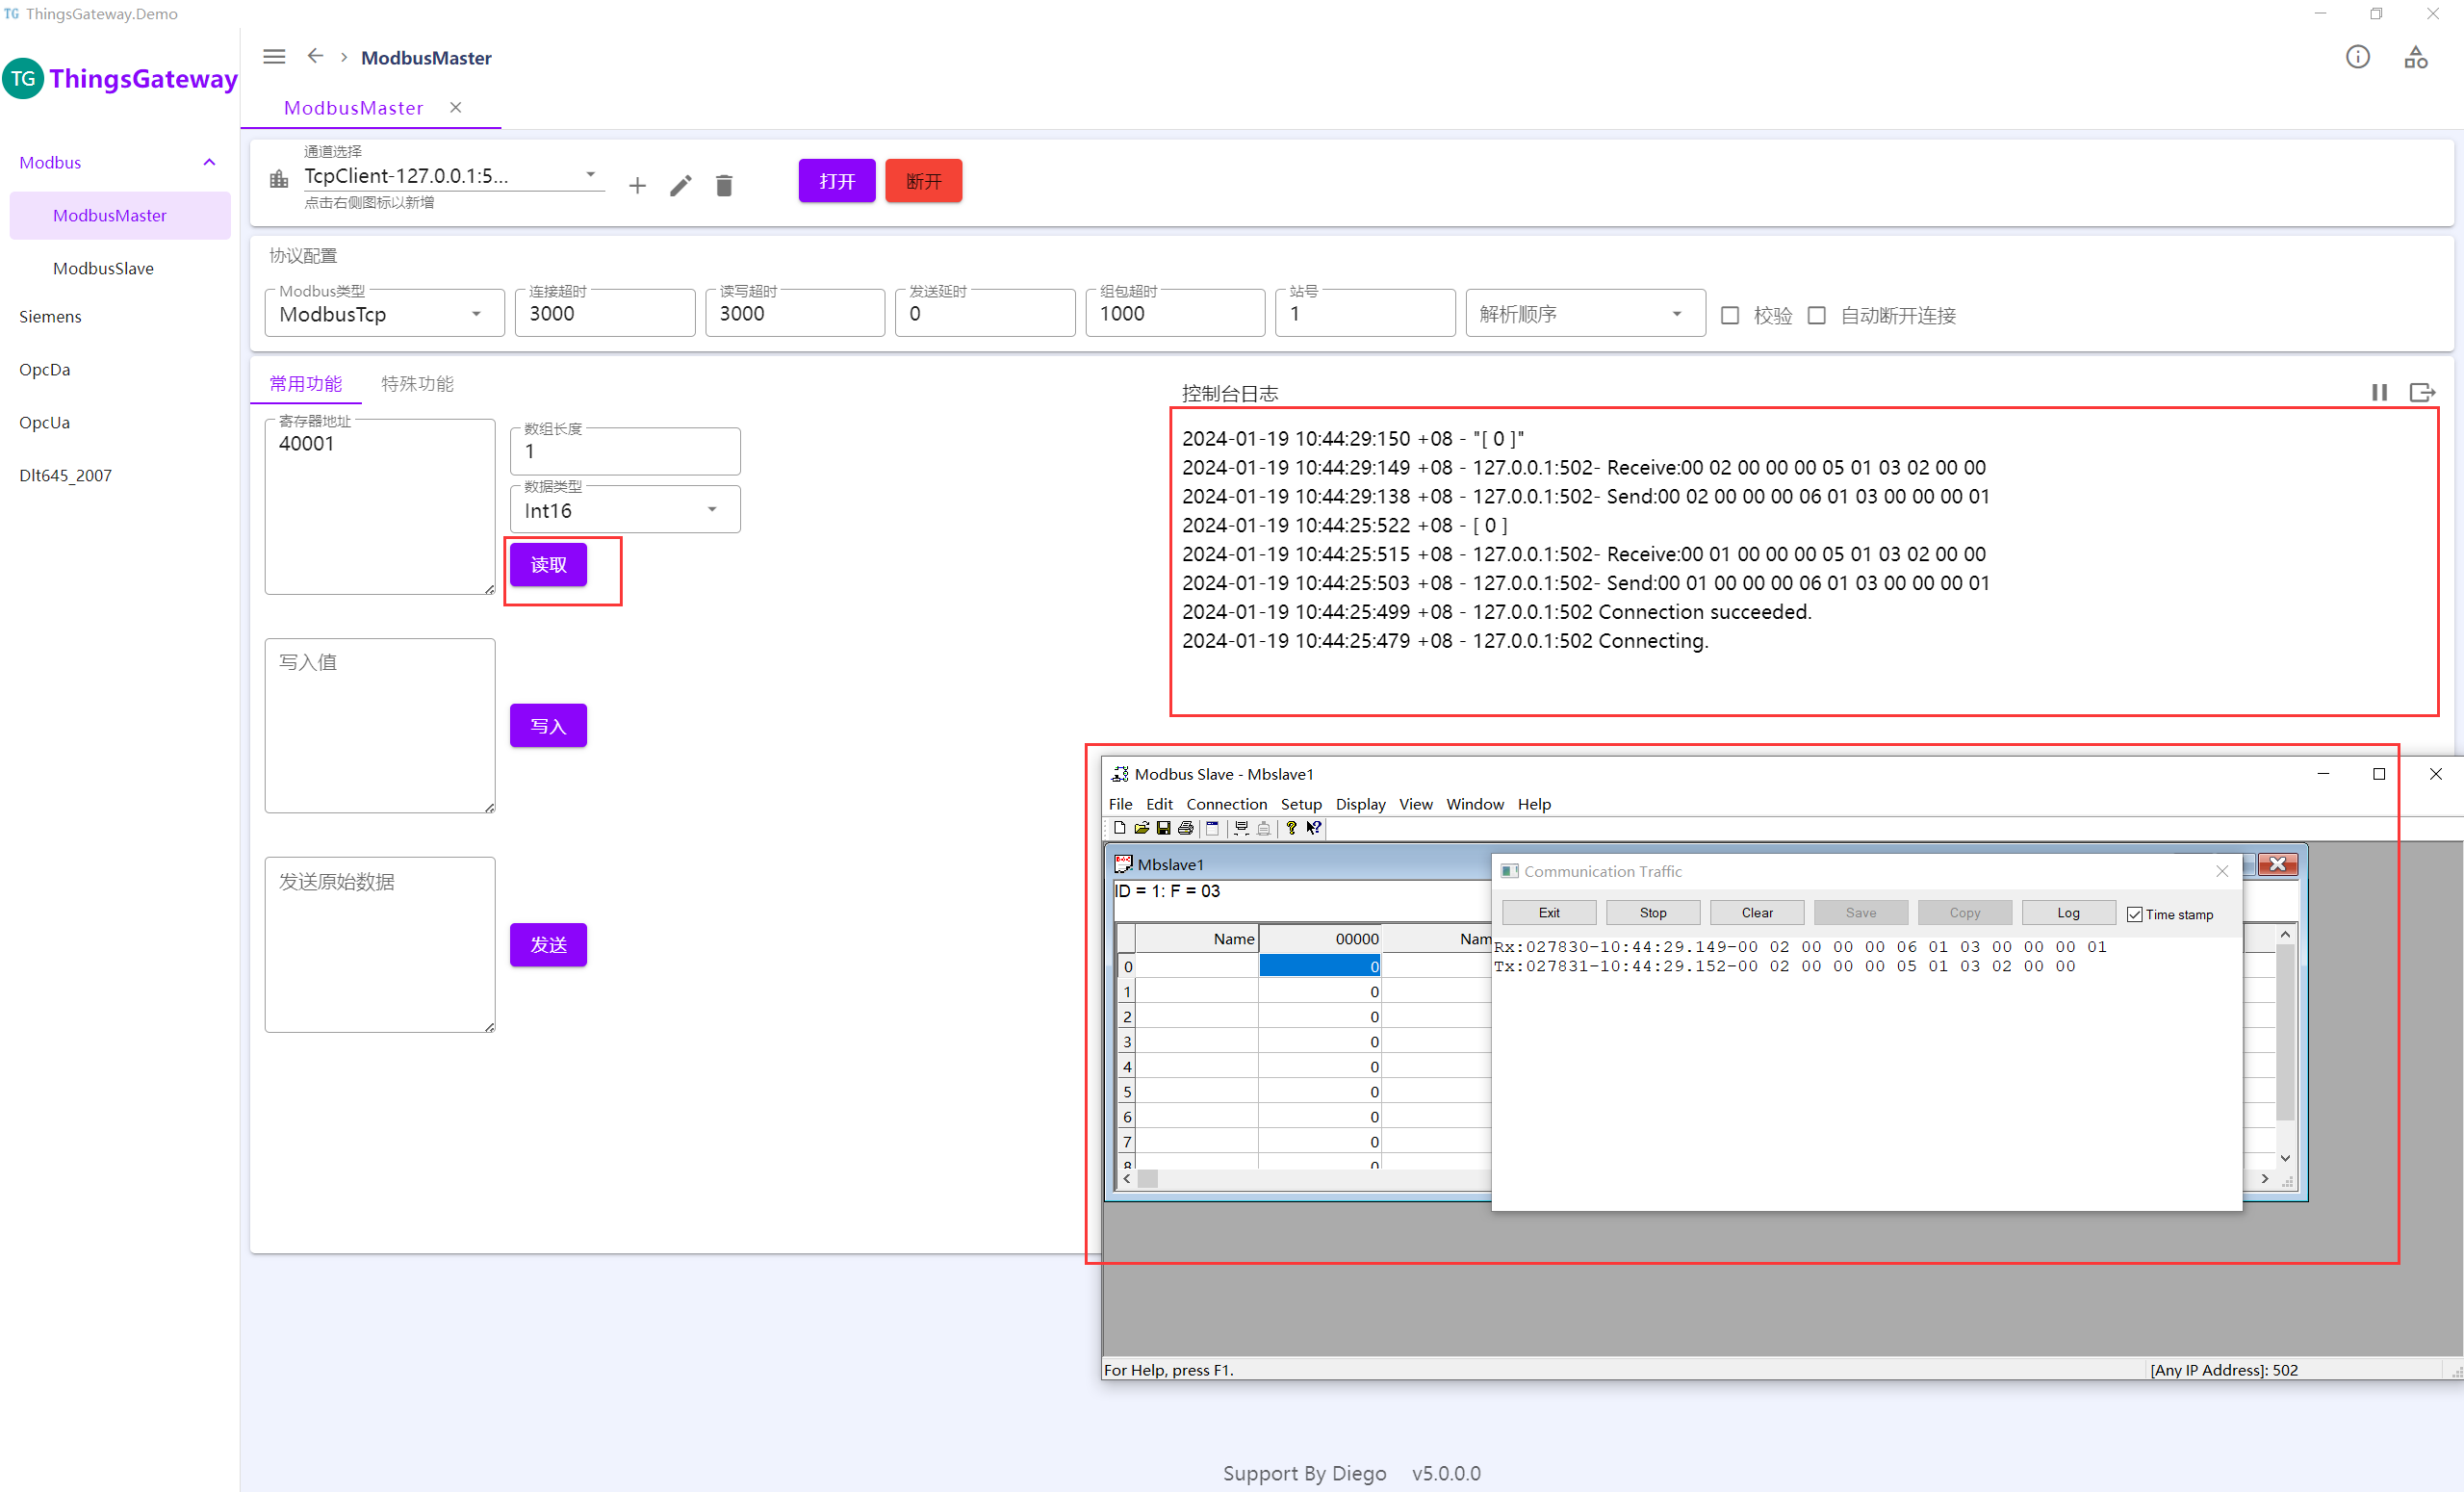
Task: Expand the 数据类型 Int16 dropdown
Action: pos(625,510)
